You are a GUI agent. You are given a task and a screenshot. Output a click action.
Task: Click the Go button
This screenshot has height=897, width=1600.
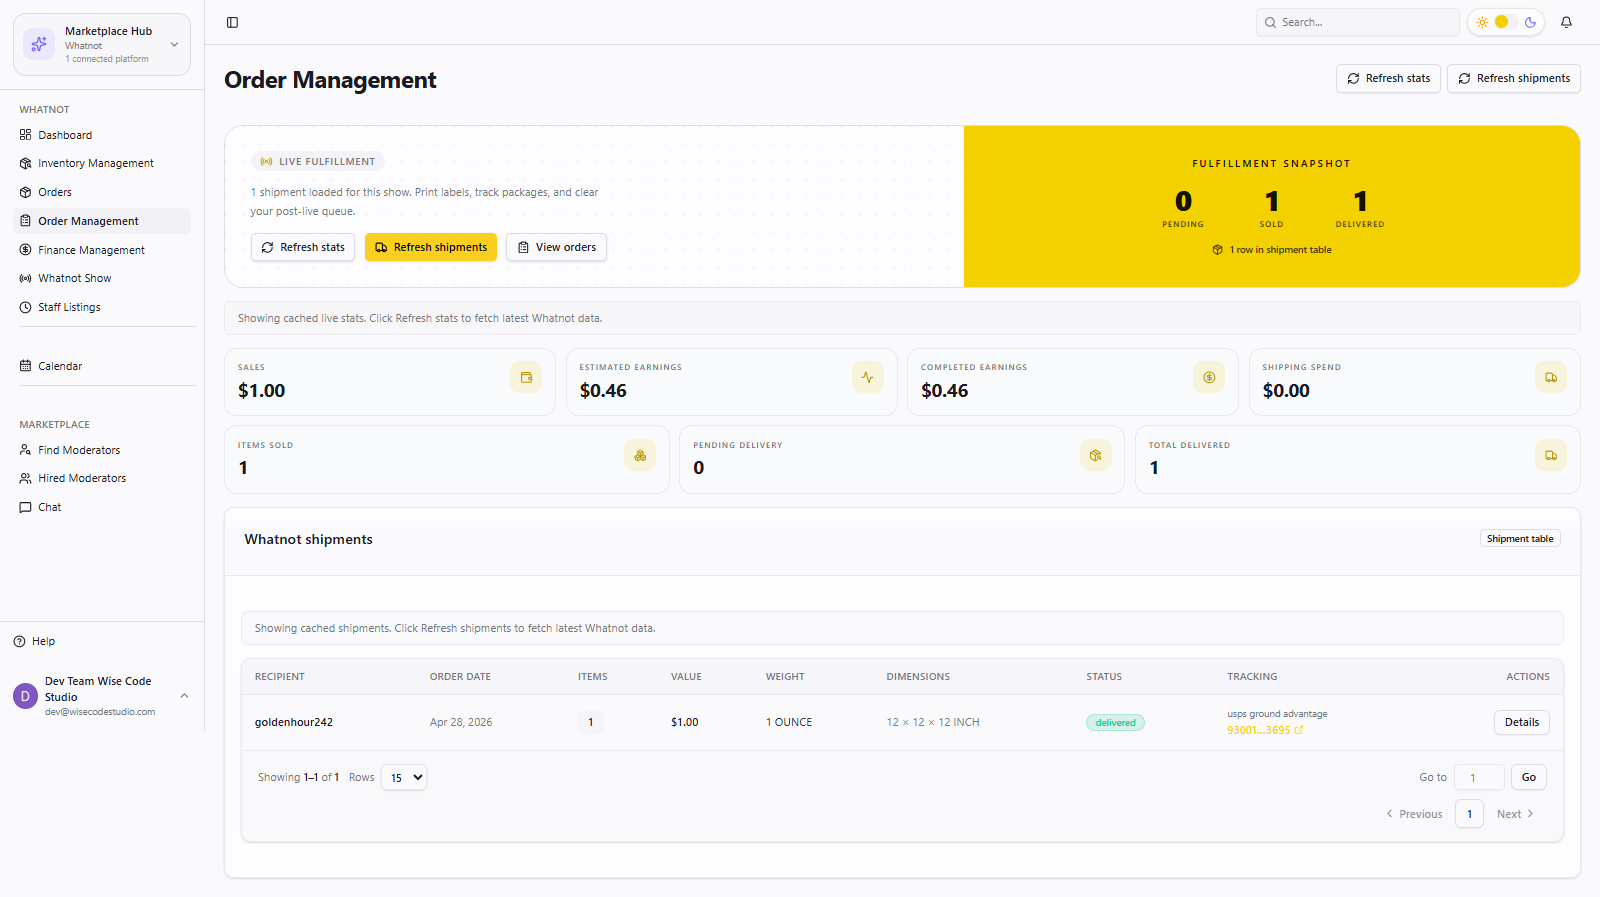point(1528,777)
